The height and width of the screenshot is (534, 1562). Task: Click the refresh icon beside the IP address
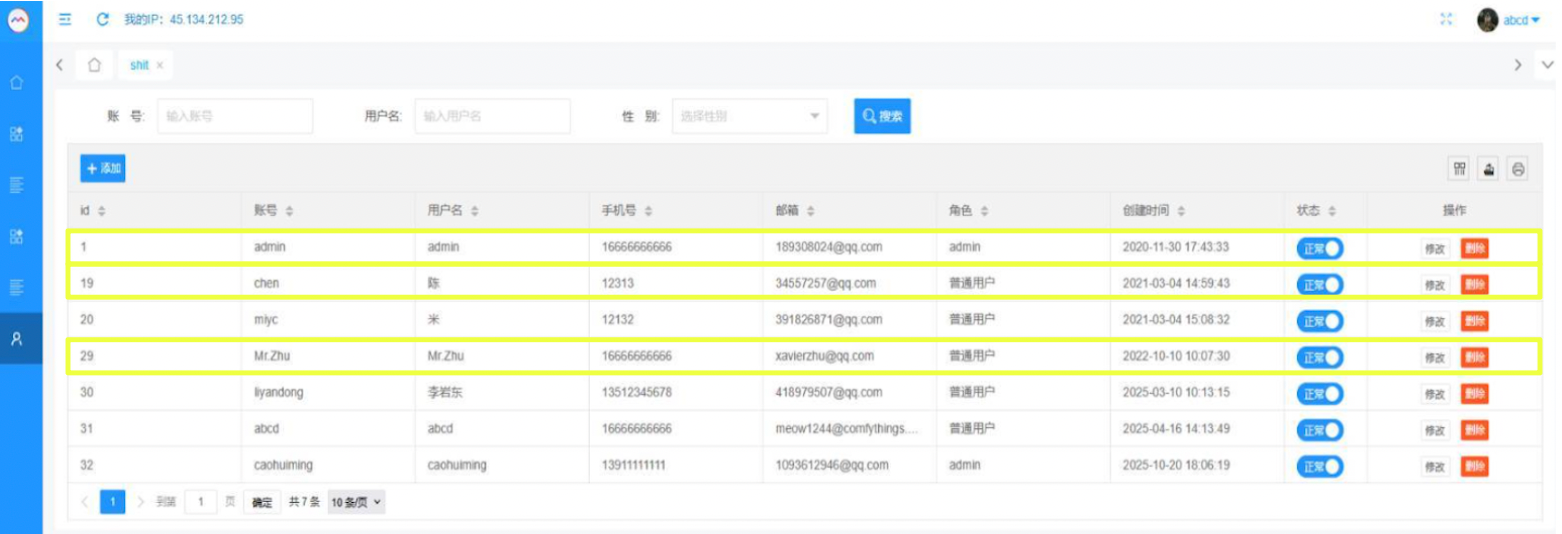(x=103, y=20)
